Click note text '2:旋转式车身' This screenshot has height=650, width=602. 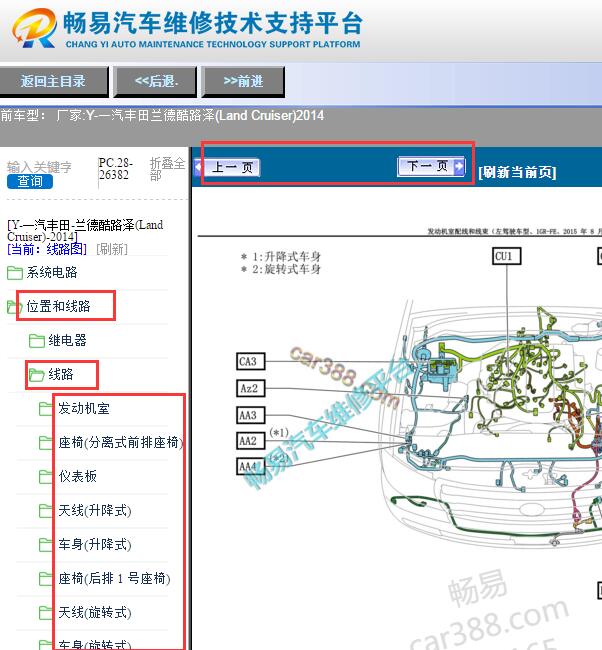click(x=286, y=269)
